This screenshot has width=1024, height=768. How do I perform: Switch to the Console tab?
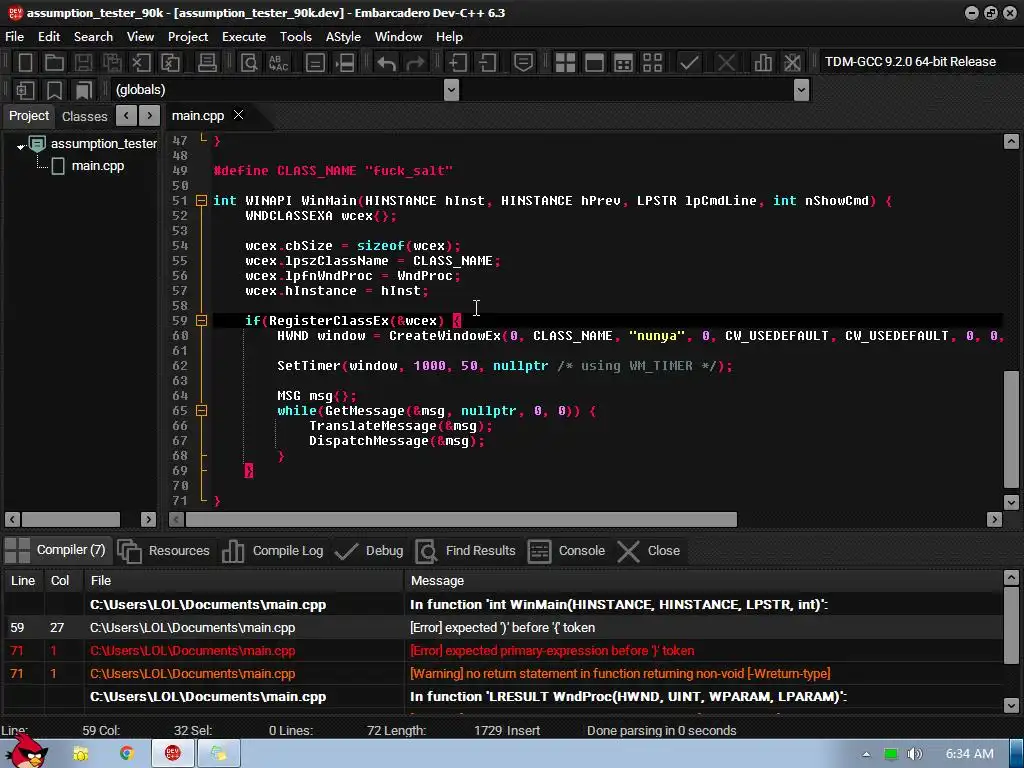pyautogui.click(x=567, y=551)
